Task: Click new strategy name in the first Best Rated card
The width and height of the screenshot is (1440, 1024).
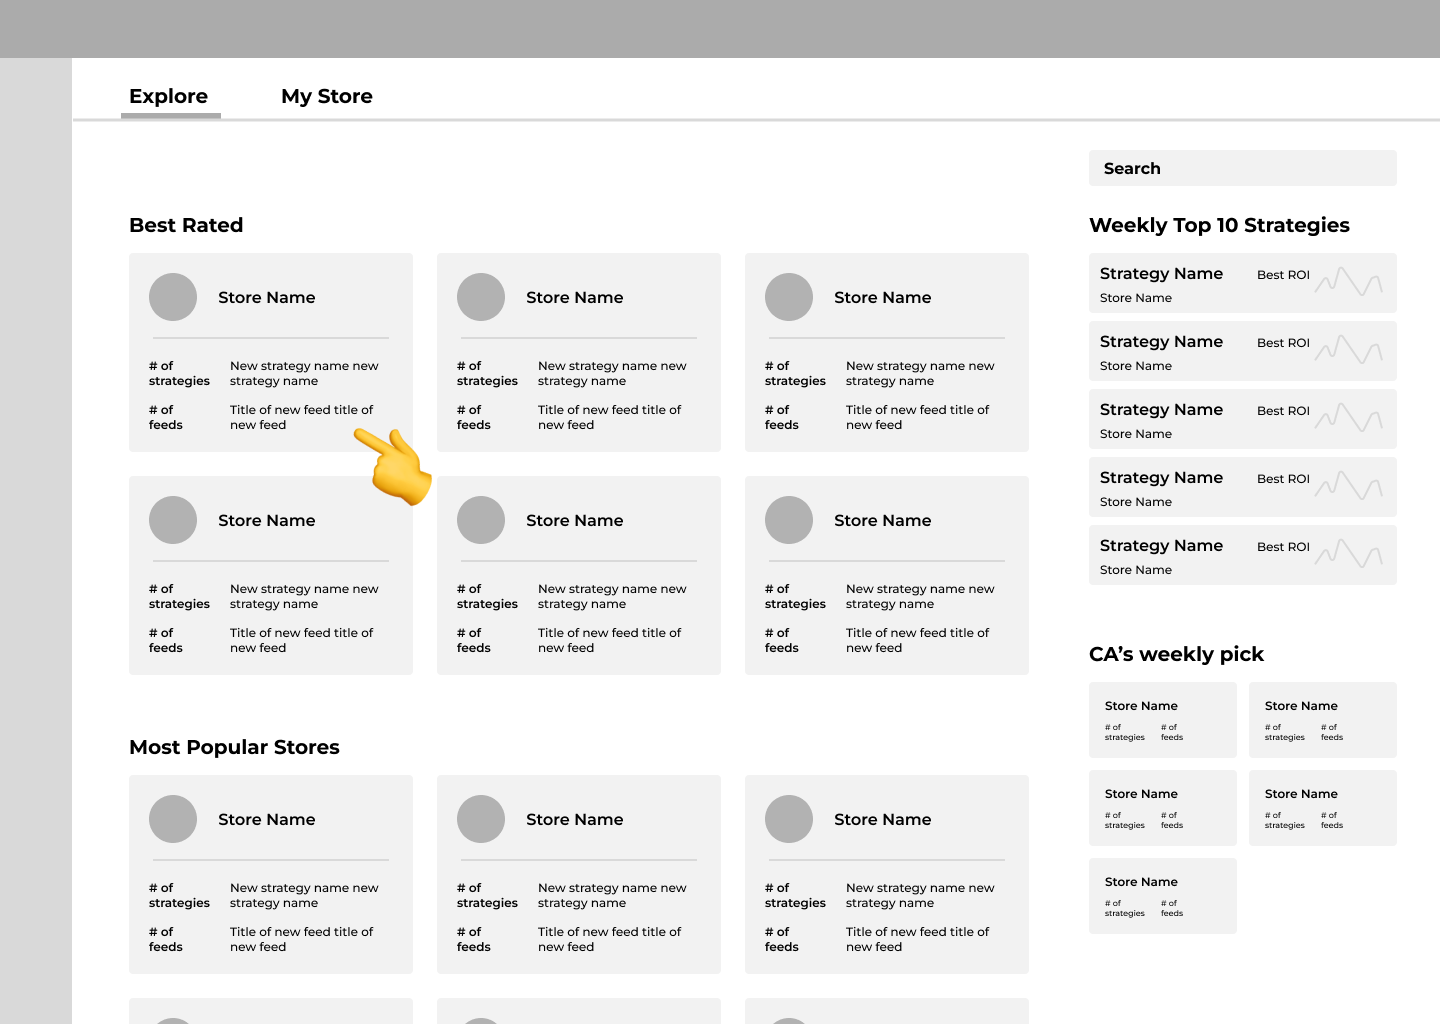Action: (x=304, y=373)
